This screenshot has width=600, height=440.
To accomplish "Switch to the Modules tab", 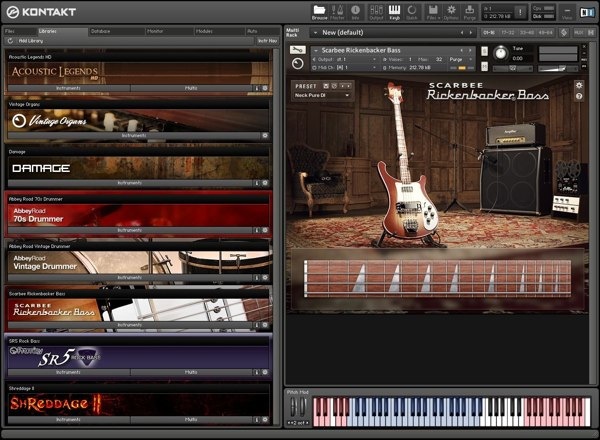I will (219, 31).
